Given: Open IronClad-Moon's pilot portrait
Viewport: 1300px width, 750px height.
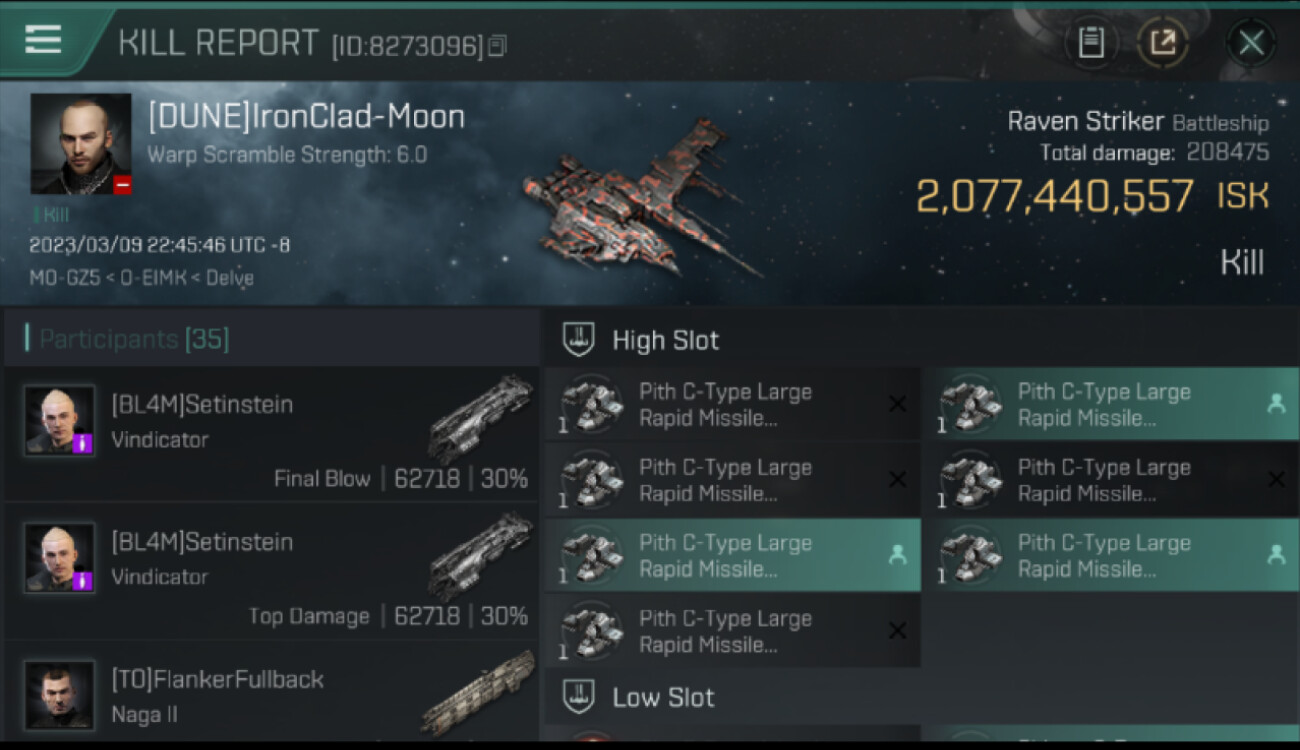Looking at the screenshot, I should [80, 143].
